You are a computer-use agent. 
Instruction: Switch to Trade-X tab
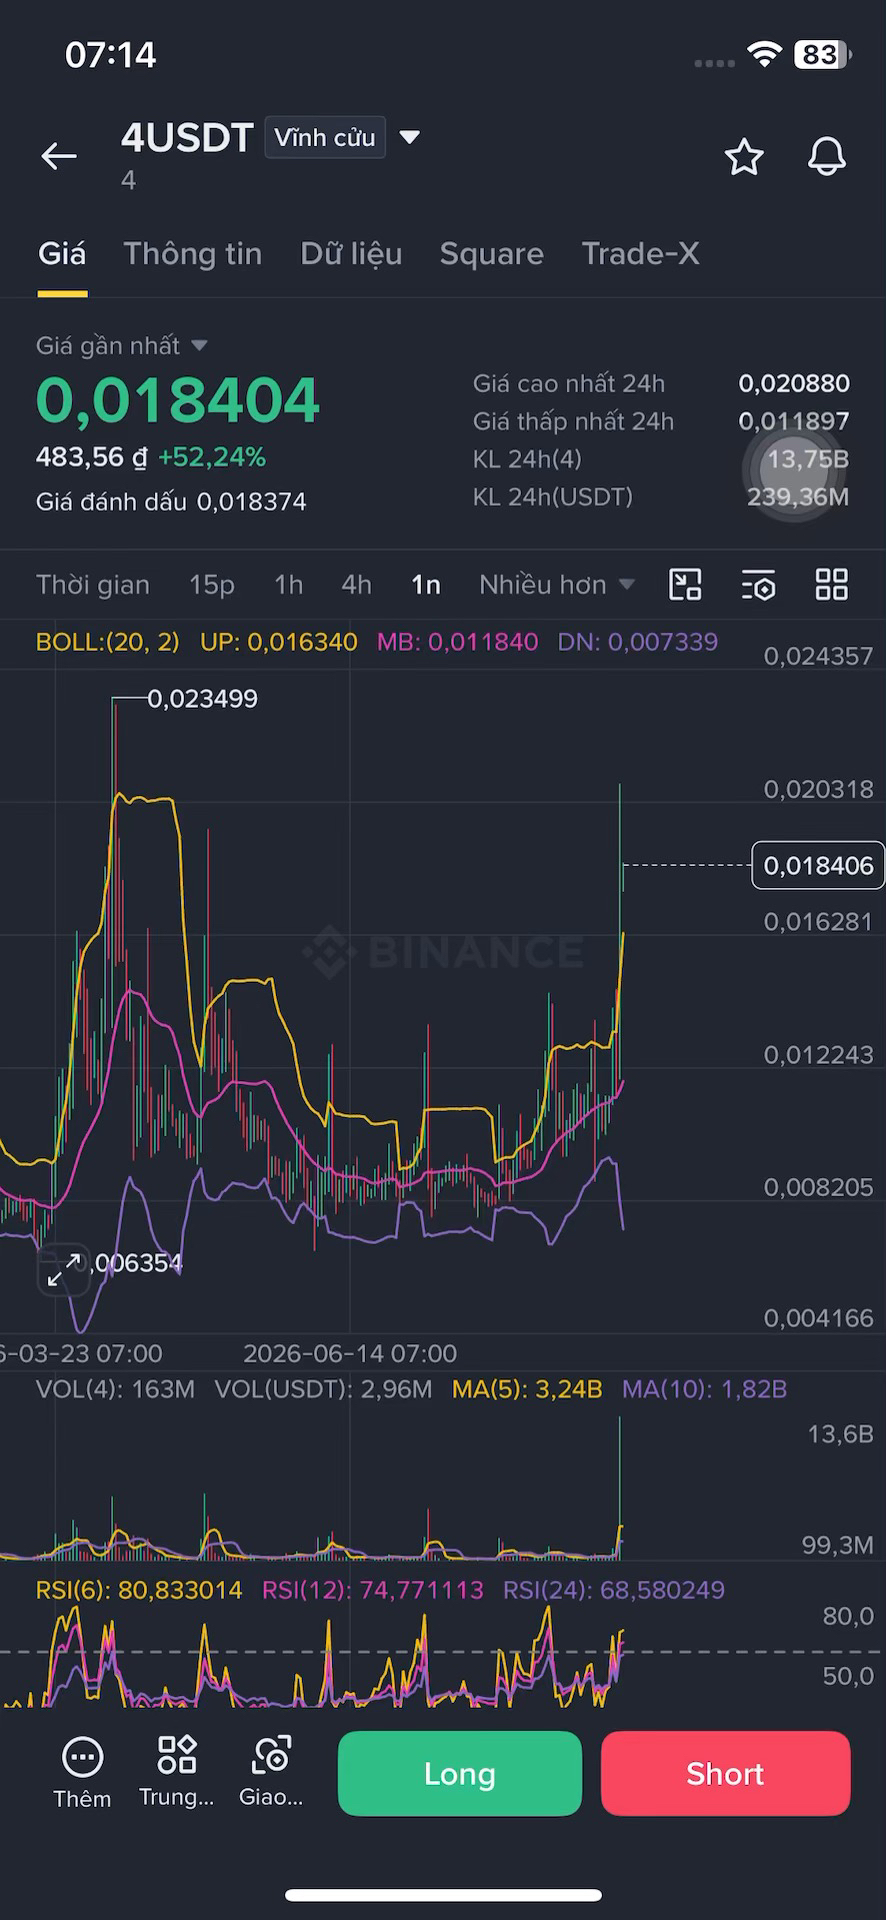[640, 254]
